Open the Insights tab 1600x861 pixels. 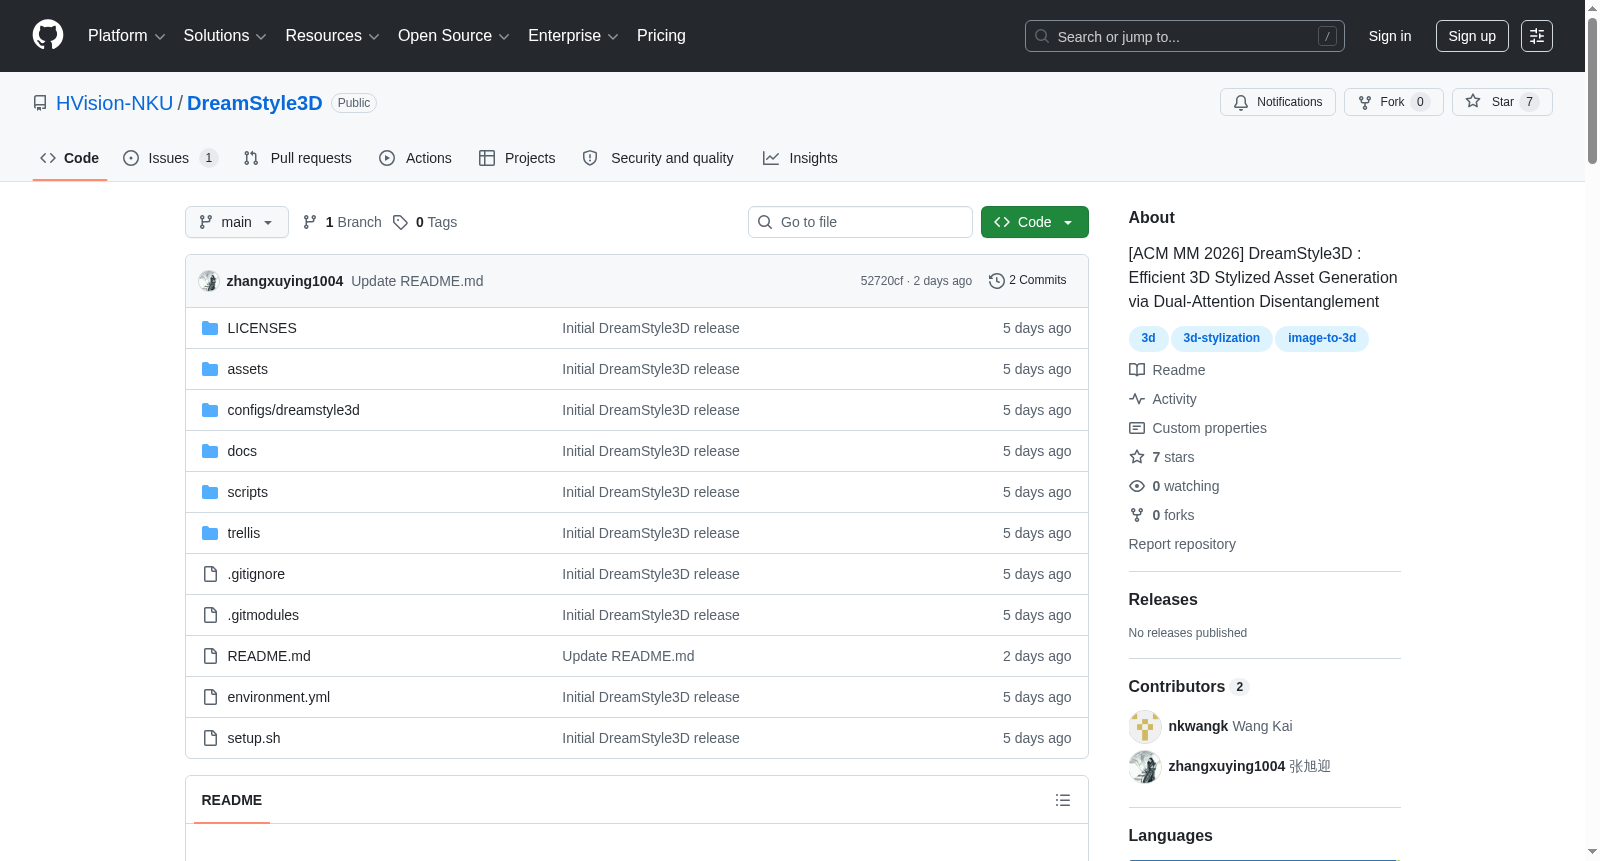[800, 158]
